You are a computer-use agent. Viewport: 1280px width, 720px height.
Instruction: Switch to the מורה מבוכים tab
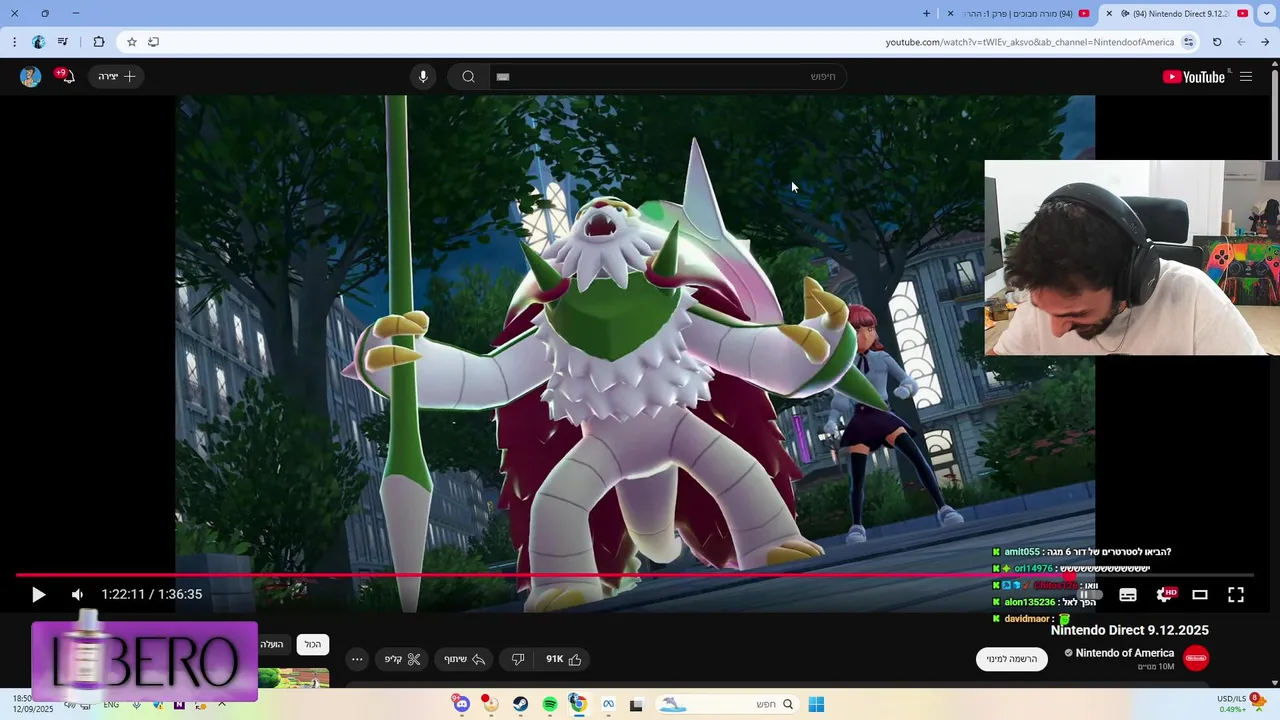point(1018,14)
